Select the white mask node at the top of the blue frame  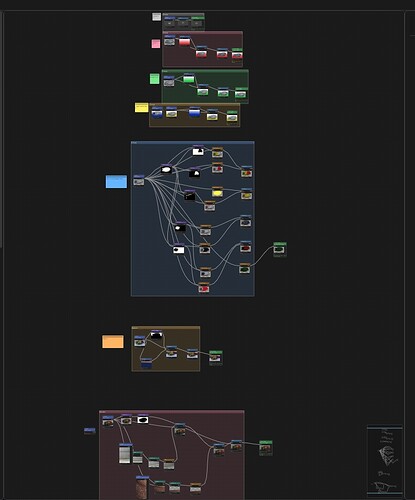click(x=198, y=151)
